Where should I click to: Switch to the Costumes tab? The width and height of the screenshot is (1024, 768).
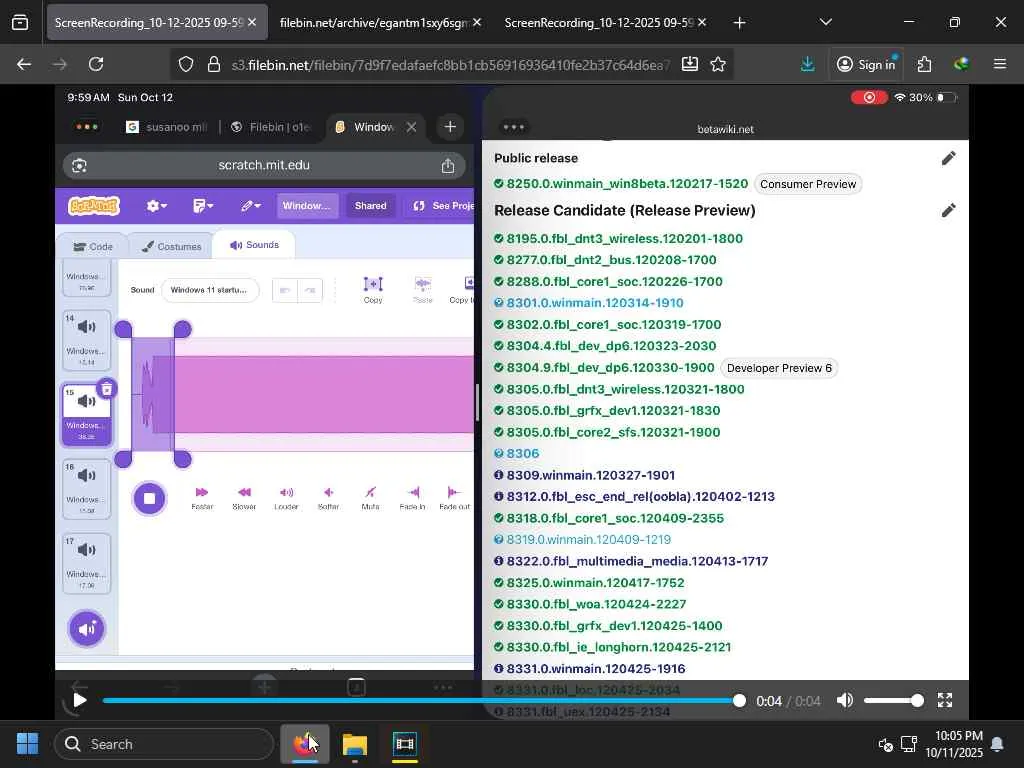click(172, 246)
